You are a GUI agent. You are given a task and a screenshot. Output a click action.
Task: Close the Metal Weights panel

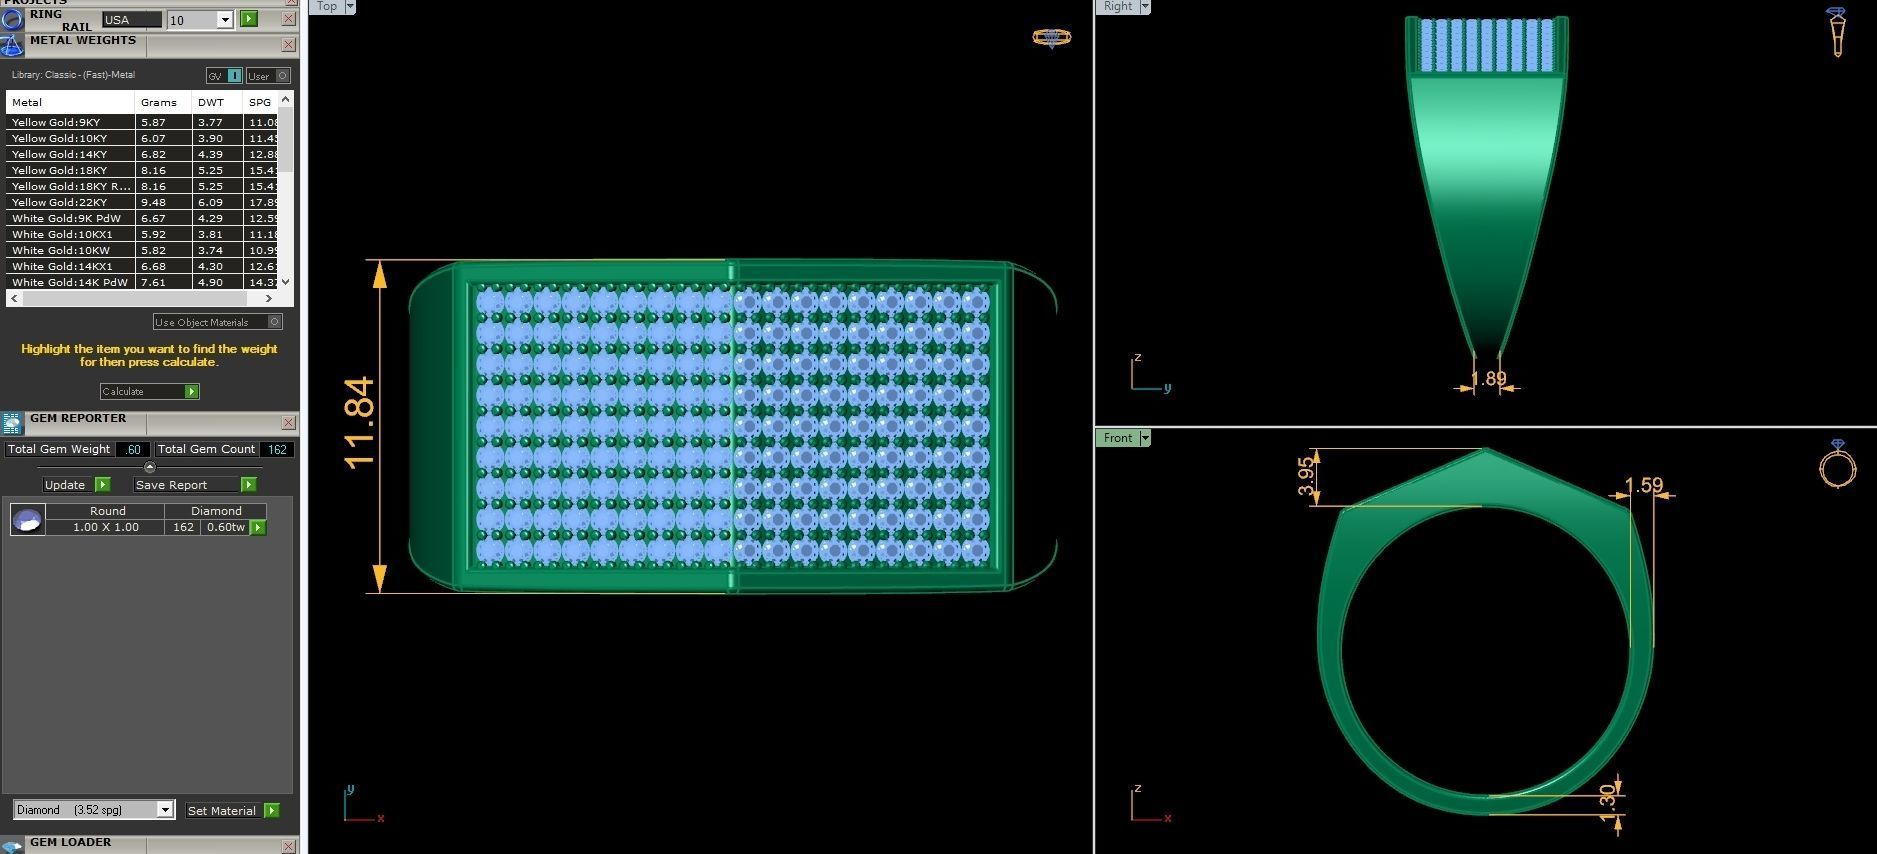[288, 45]
